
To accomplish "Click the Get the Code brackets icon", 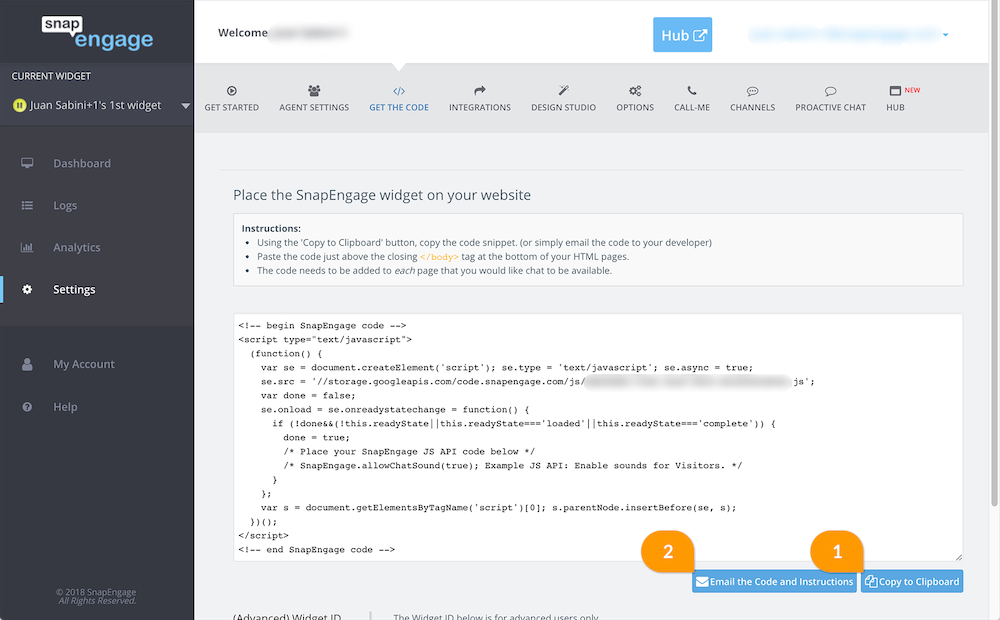I will 399,91.
